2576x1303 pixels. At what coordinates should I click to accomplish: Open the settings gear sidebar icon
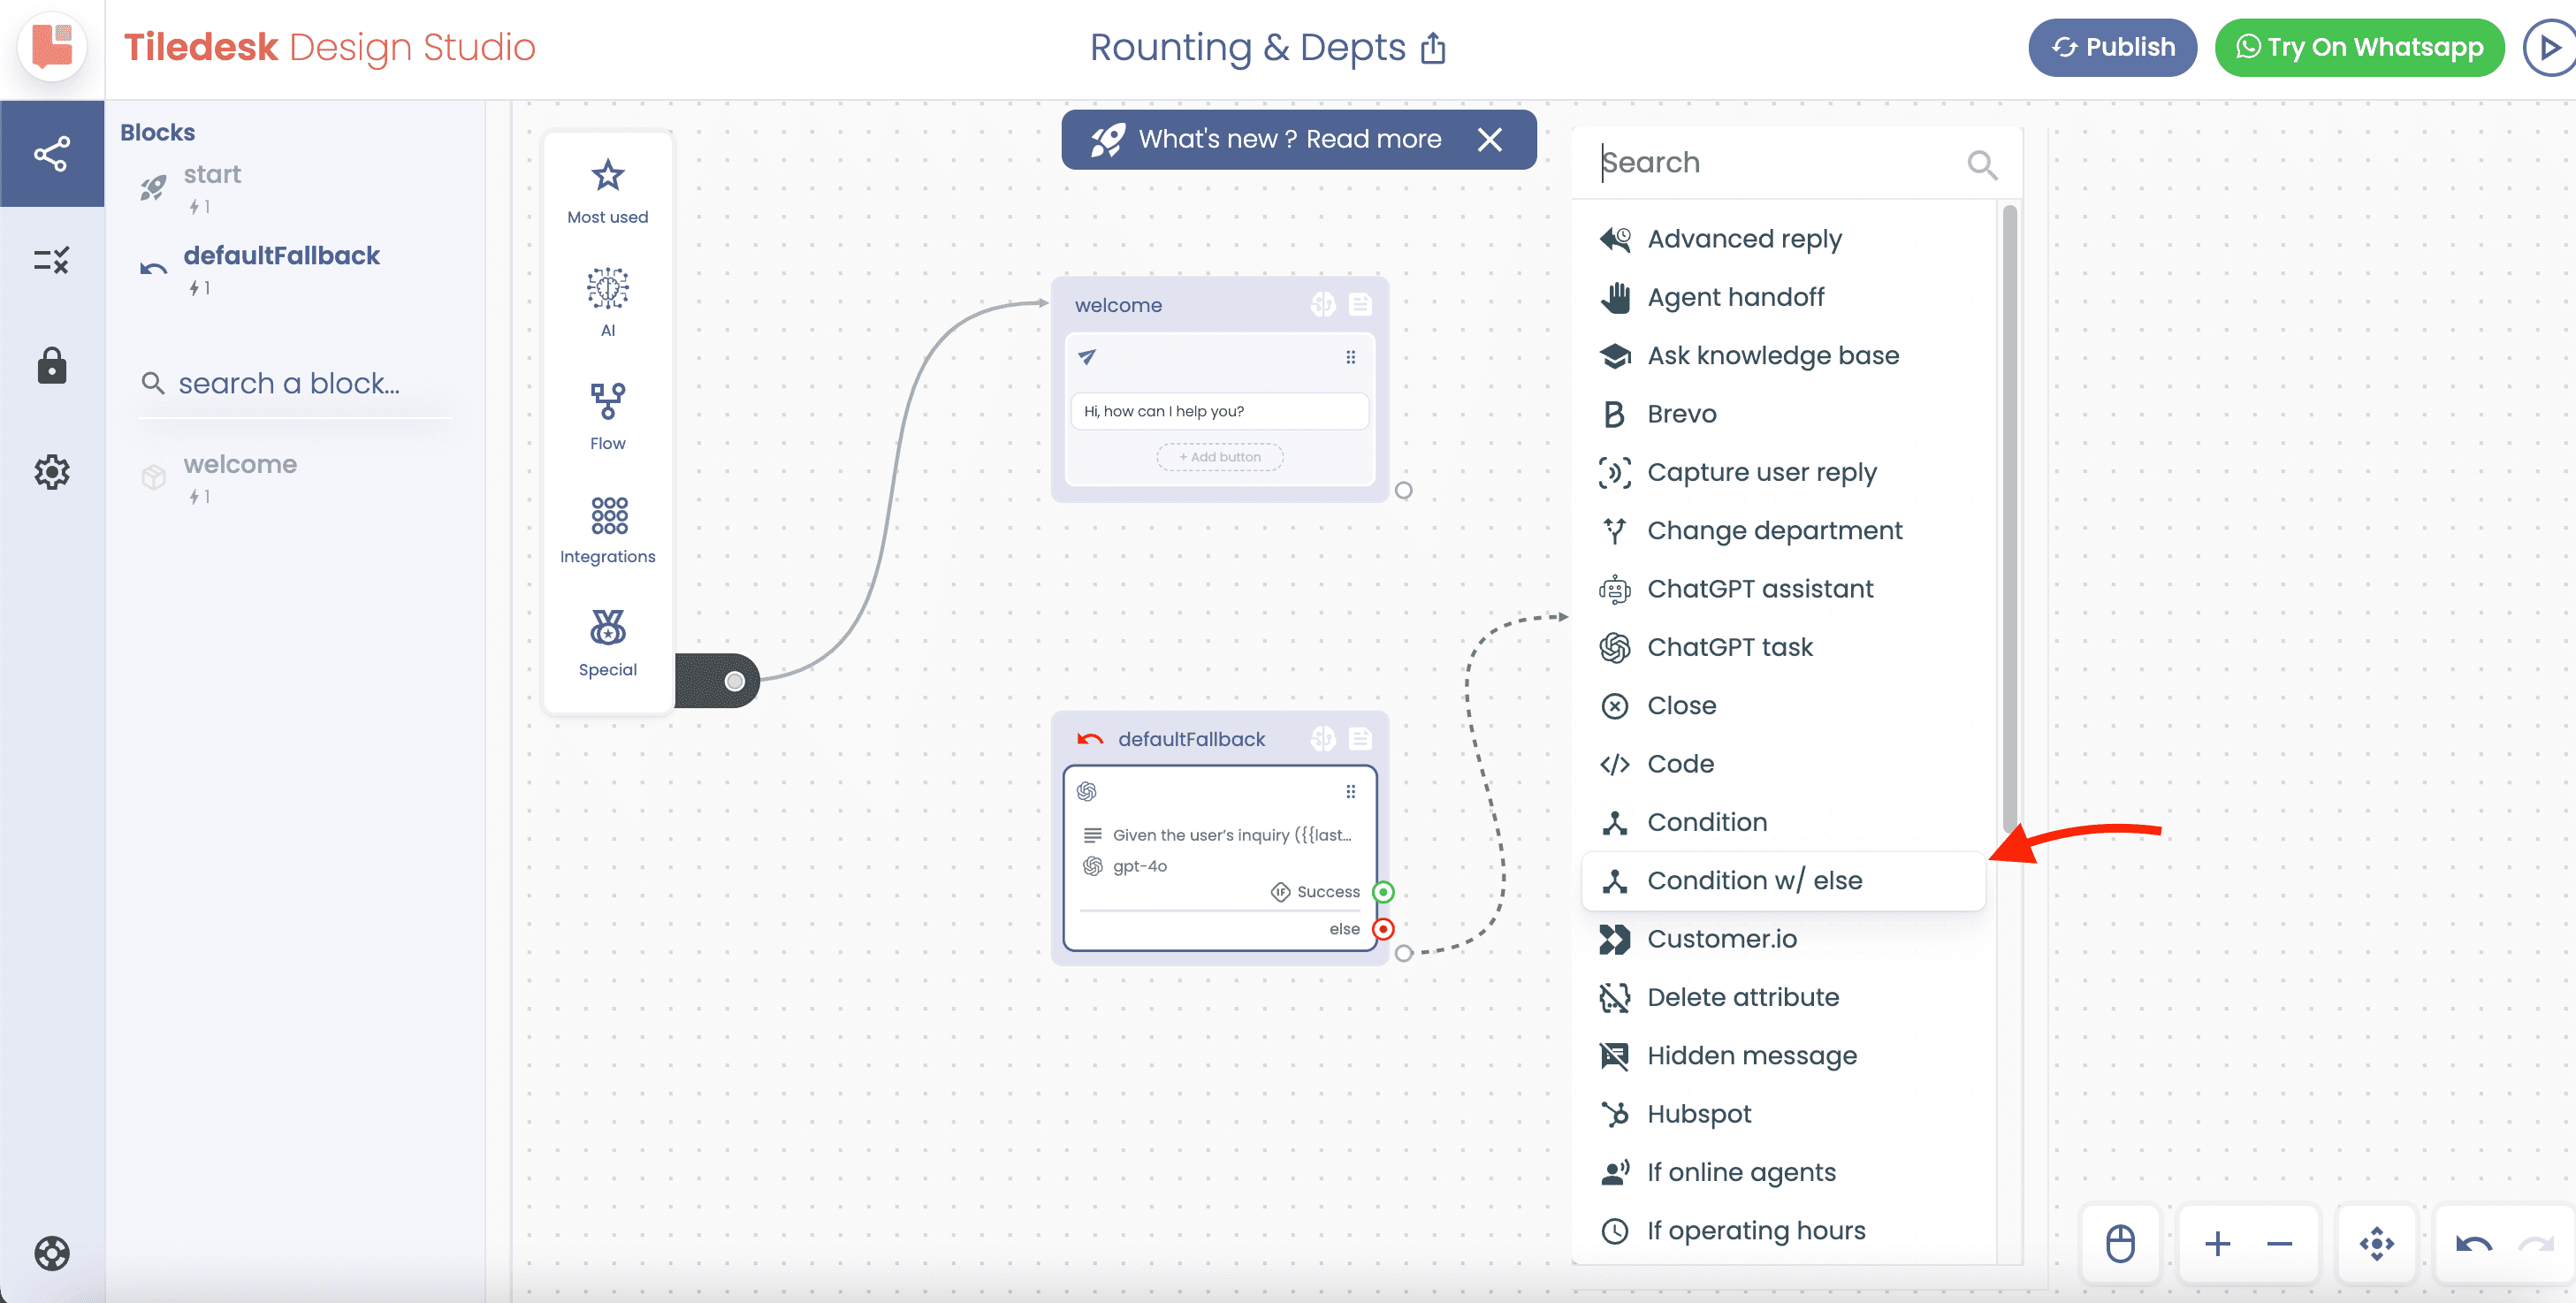[52, 471]
